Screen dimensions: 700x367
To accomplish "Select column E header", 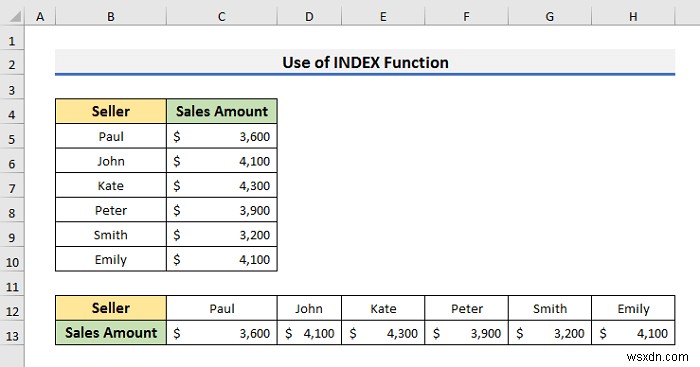I will coord(383,17).
